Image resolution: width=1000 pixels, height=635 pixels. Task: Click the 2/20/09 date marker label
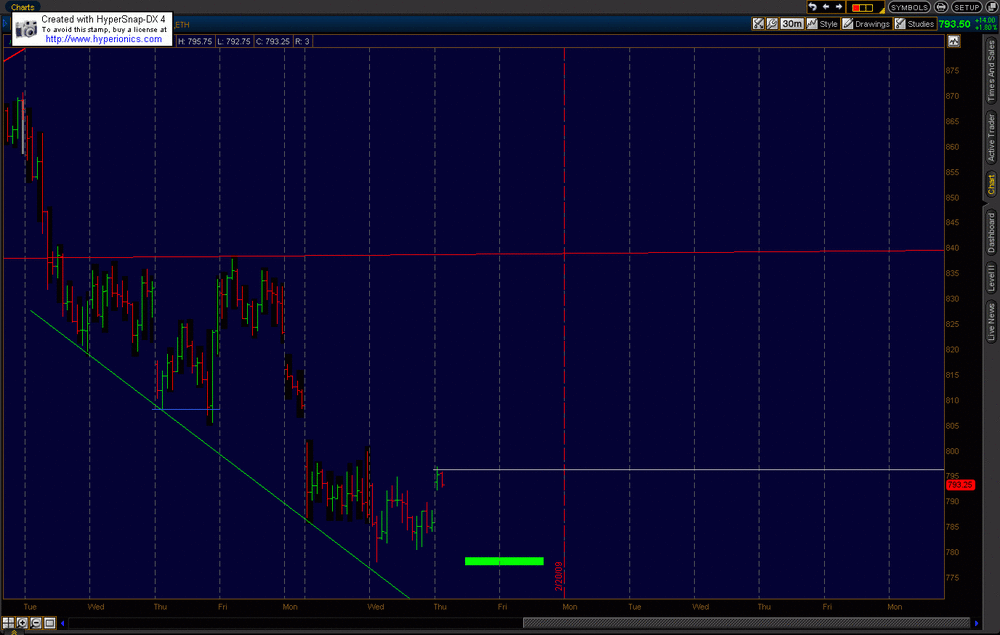tap(559, 576)
